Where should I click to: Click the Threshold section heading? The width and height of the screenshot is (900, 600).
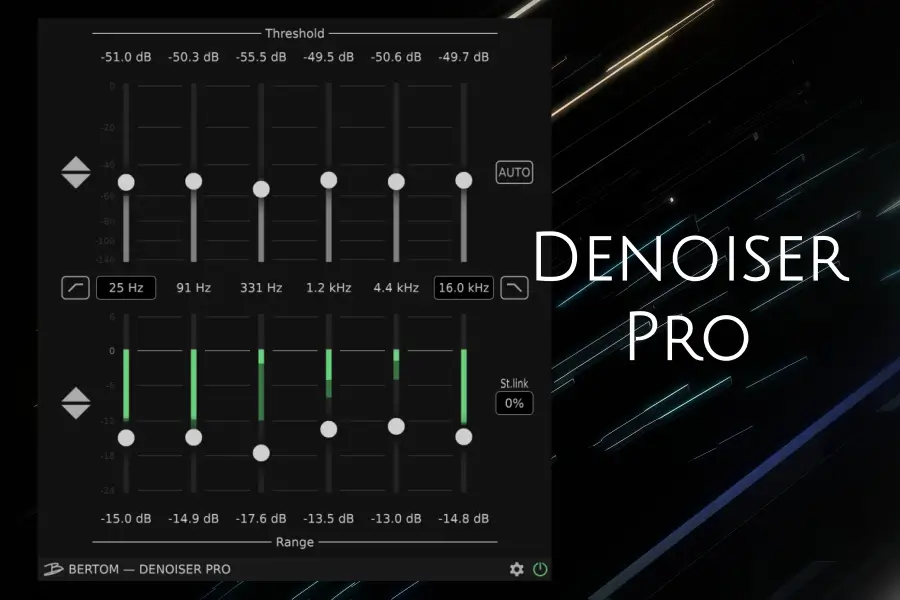[x=294, y=33]
